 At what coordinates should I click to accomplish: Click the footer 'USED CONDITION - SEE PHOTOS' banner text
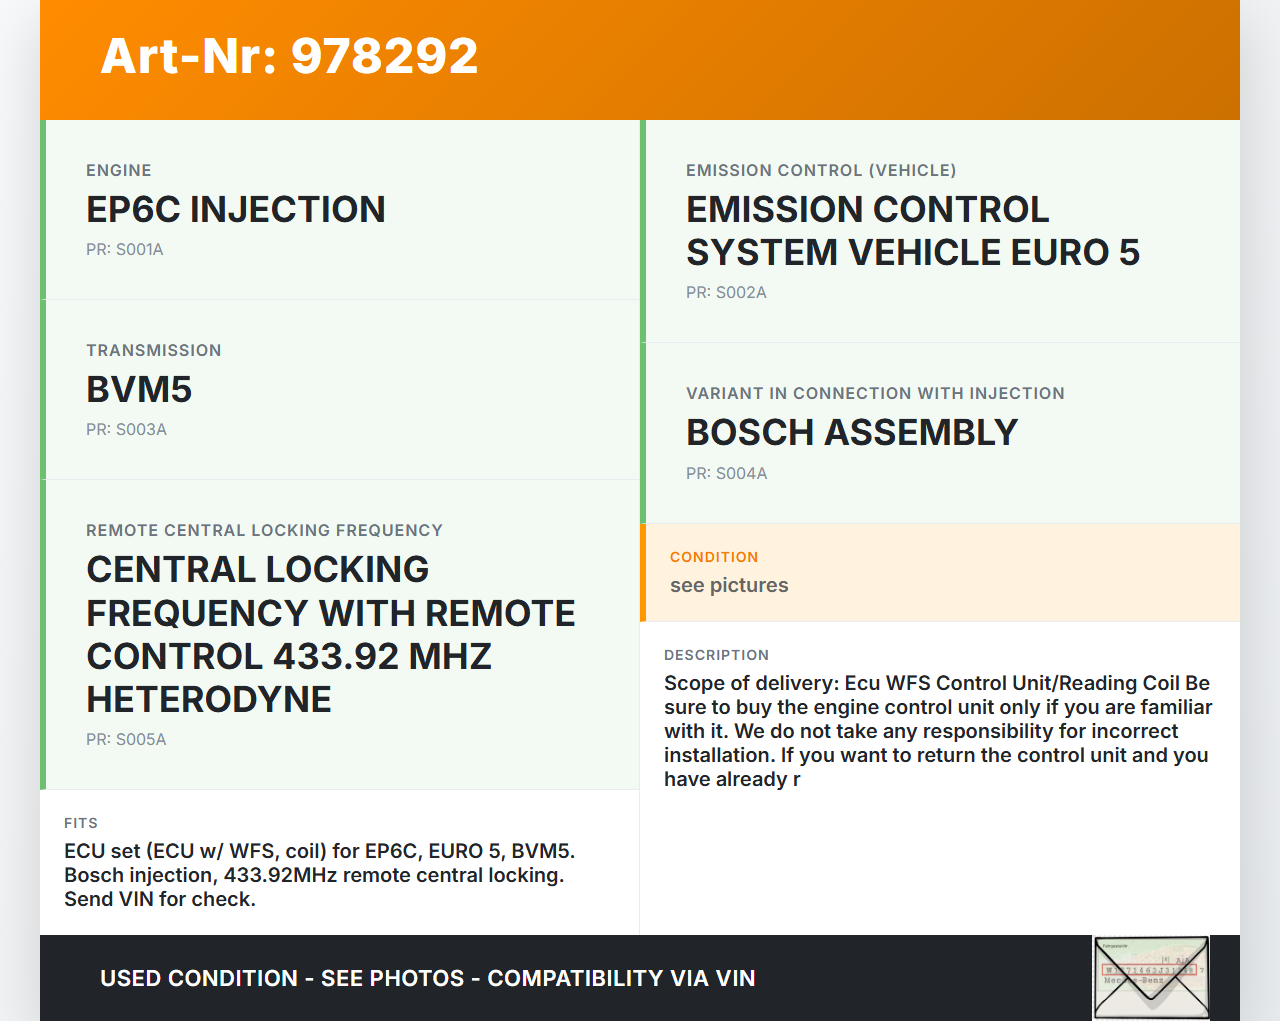click(x=427, y=978)
